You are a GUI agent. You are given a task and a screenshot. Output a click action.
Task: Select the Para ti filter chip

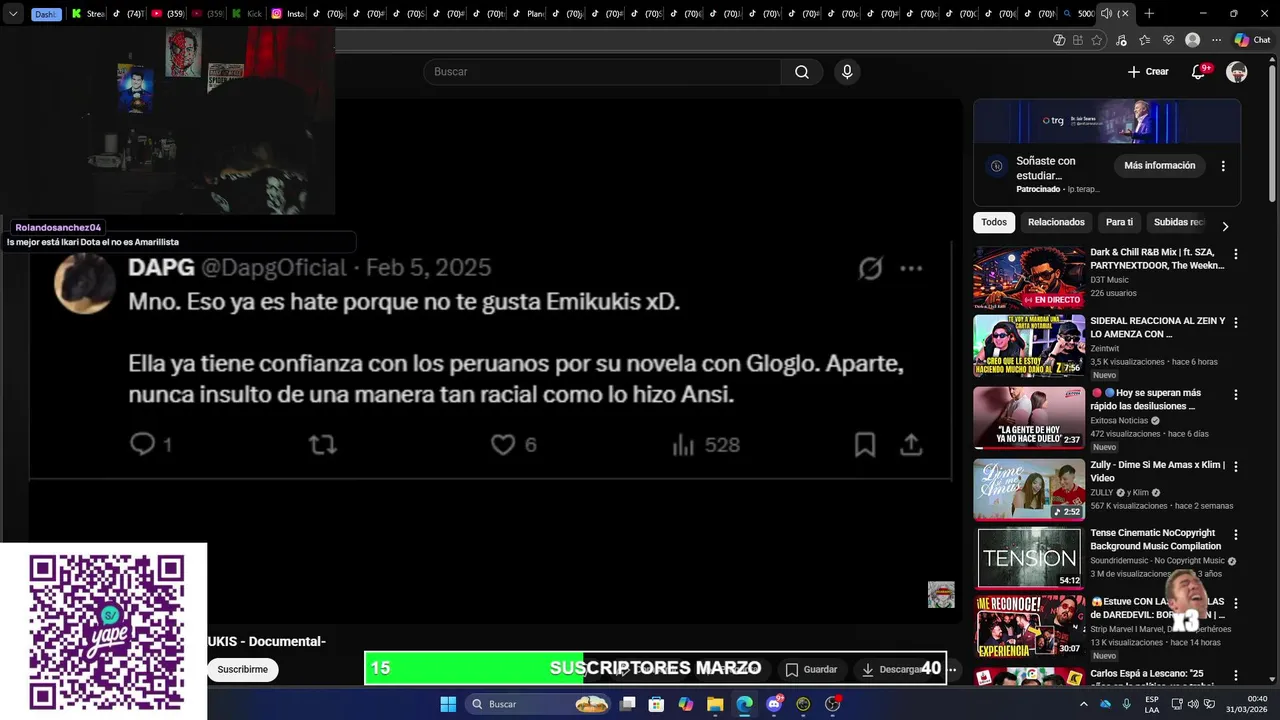(x=1119, y=222)
